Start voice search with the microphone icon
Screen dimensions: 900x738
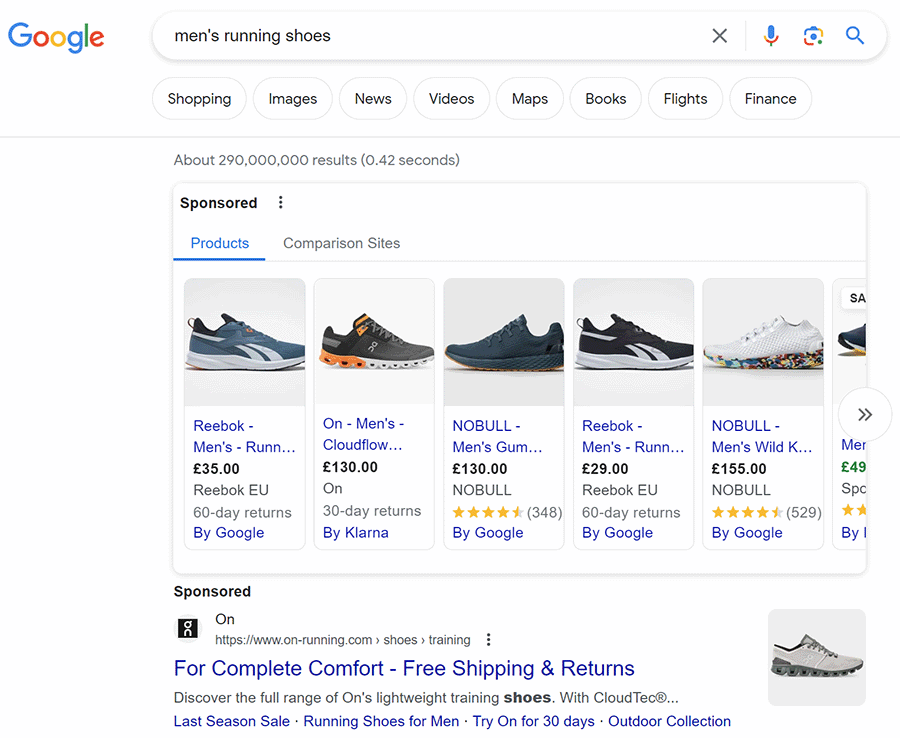point(771,36)
